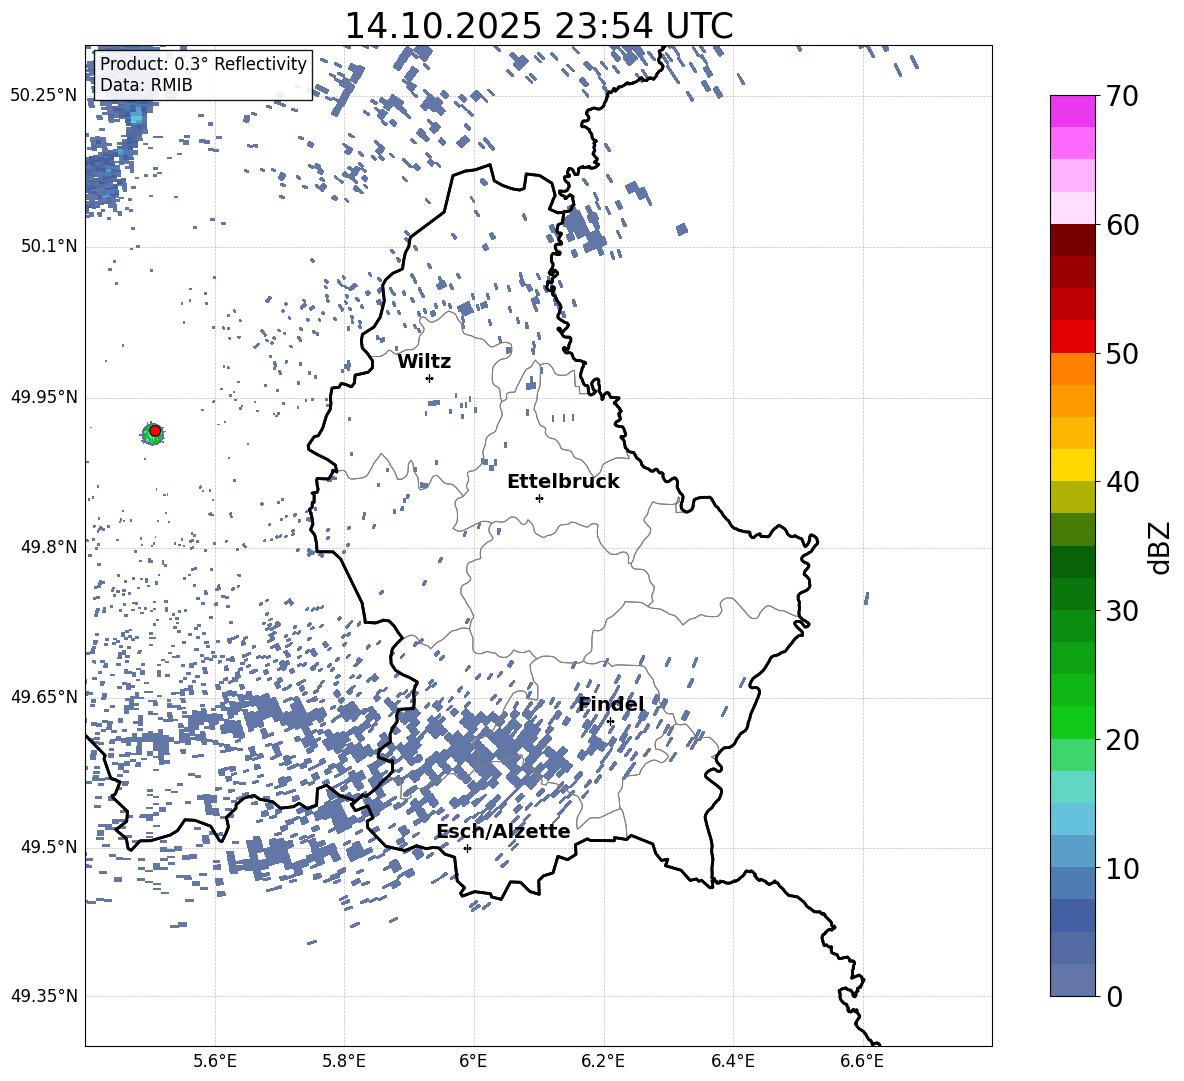
Task: Click the Wiltz station cross marker
Action: pos(430,378)
